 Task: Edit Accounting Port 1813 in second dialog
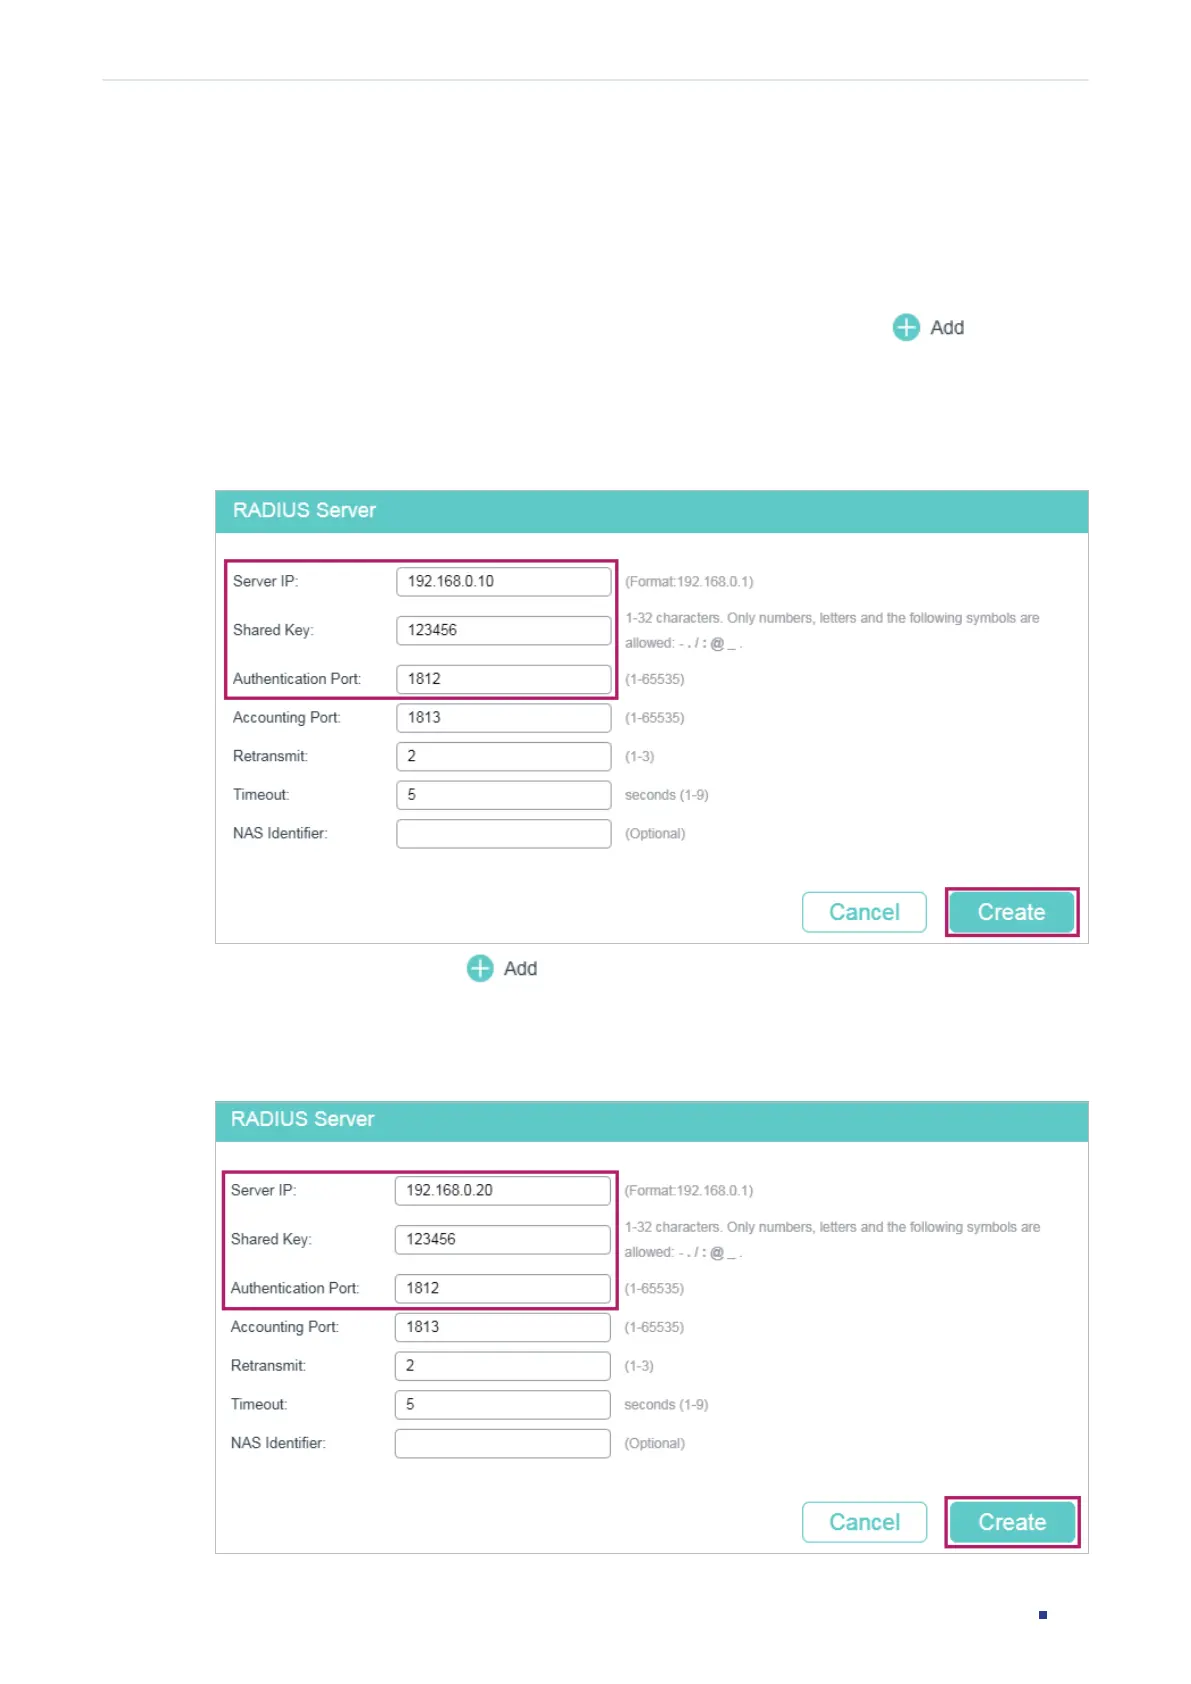coord(502,1327)
